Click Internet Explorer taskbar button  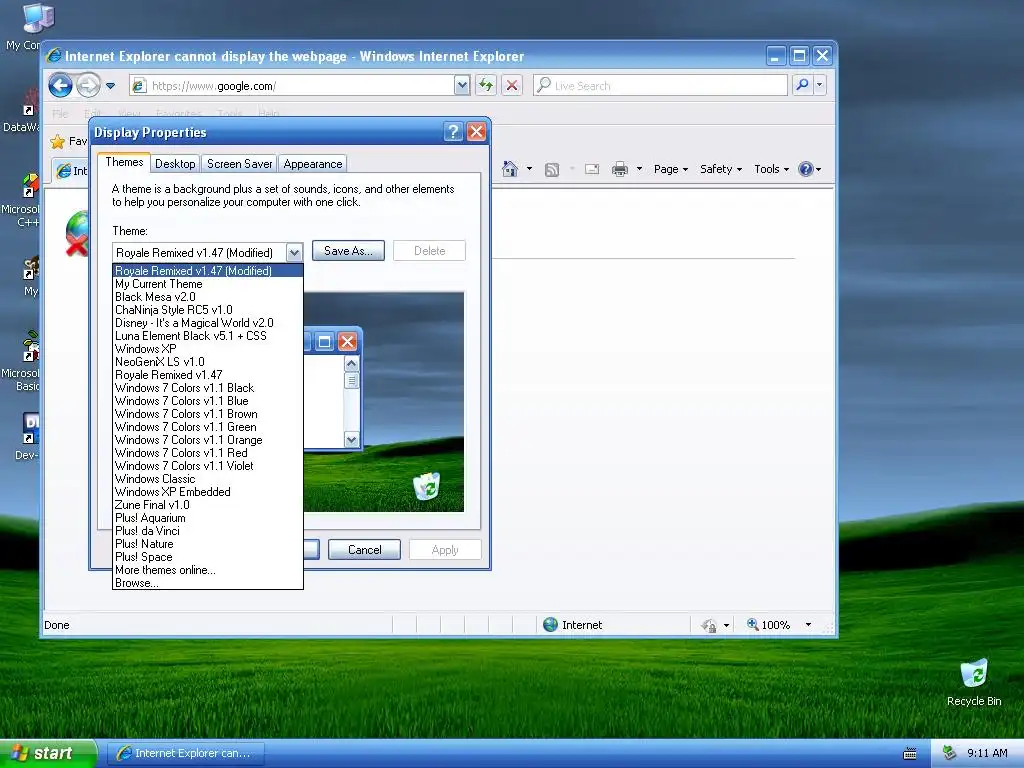click(185, 753)
